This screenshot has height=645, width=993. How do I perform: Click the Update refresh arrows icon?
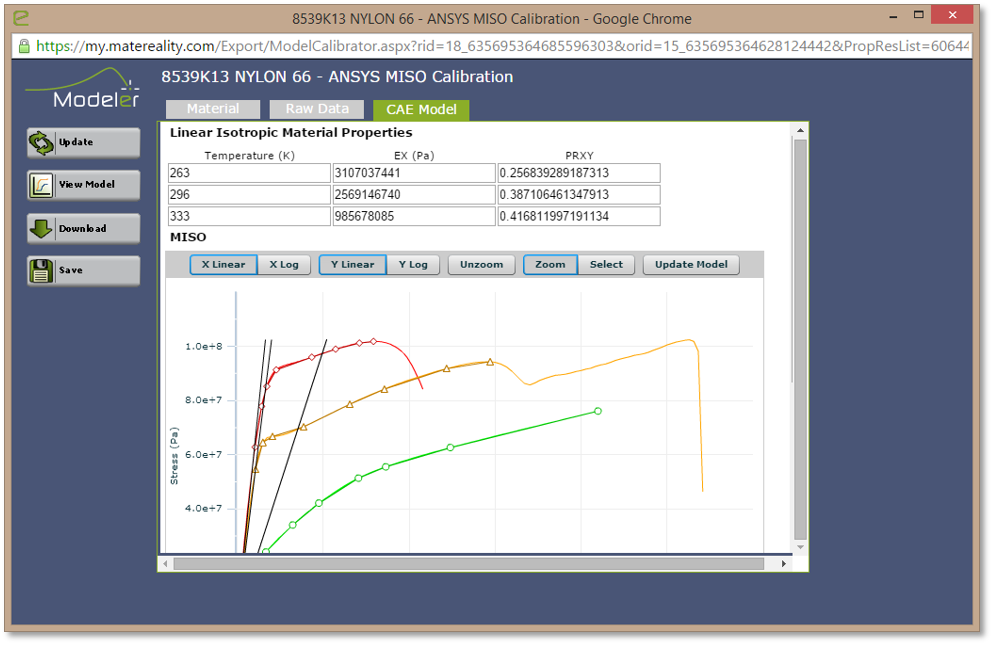(41, 143)
